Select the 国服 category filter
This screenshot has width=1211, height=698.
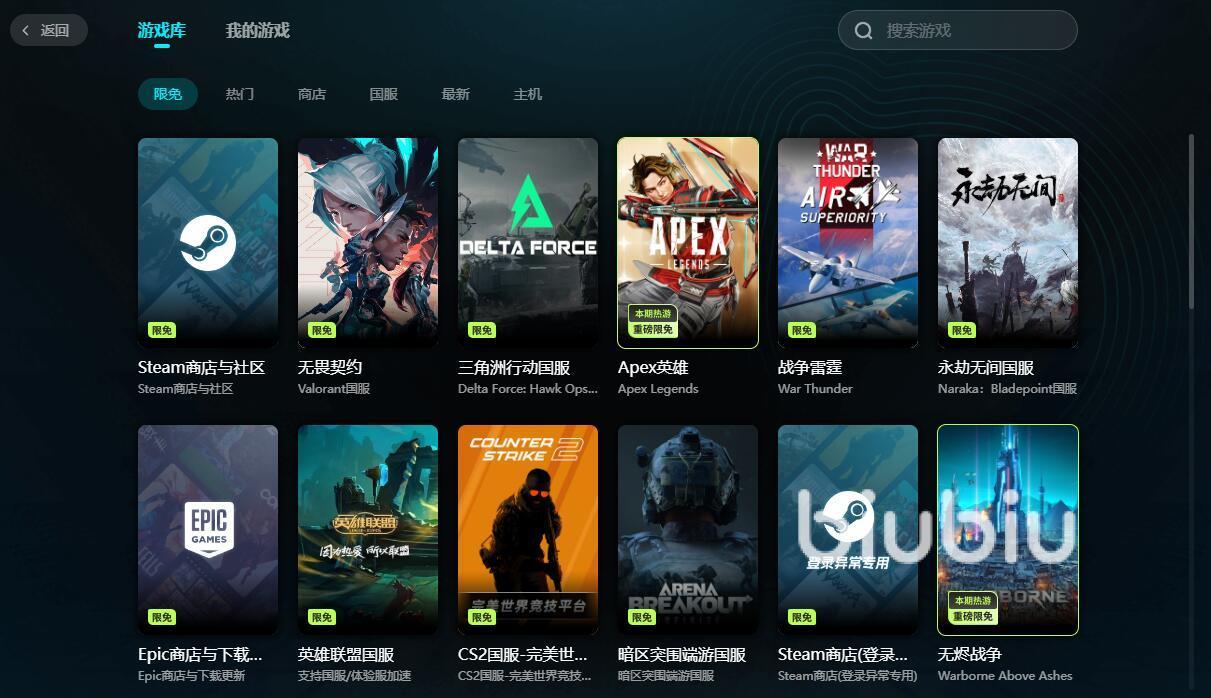coord(384,94)
